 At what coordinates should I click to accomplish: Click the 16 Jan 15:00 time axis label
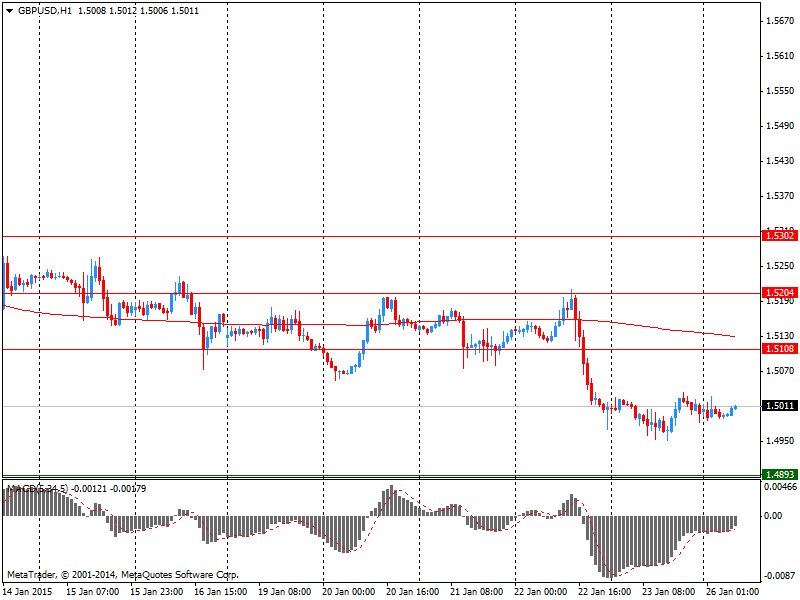point(220,592)
